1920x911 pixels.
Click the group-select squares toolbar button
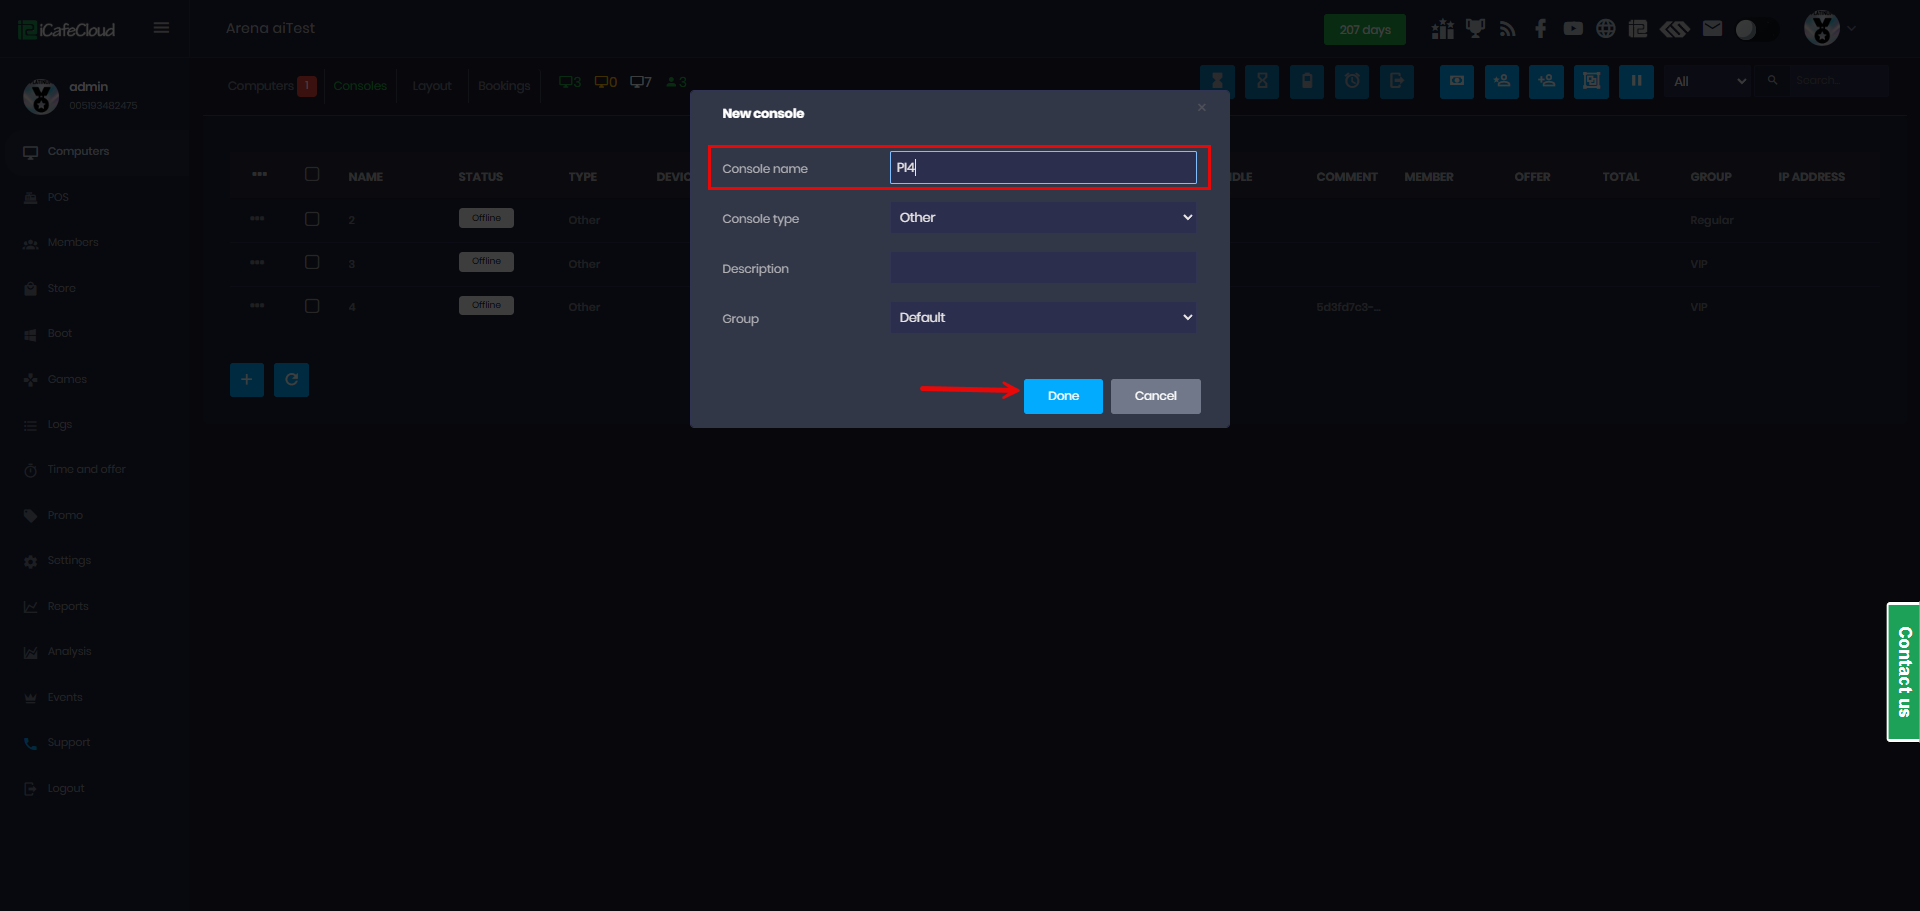[1591, 81]
